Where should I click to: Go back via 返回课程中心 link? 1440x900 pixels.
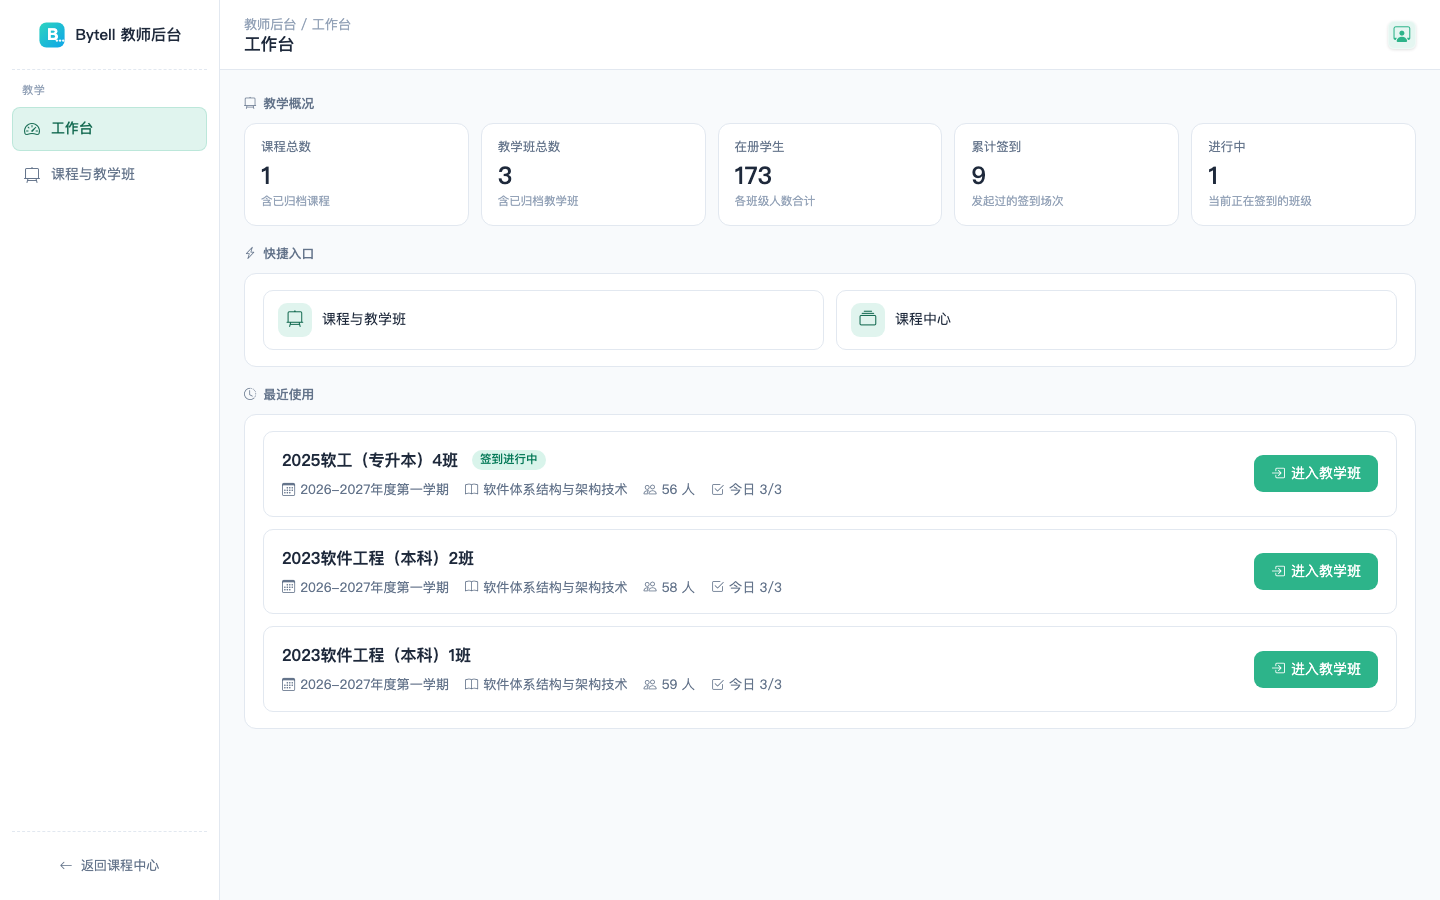109,865
